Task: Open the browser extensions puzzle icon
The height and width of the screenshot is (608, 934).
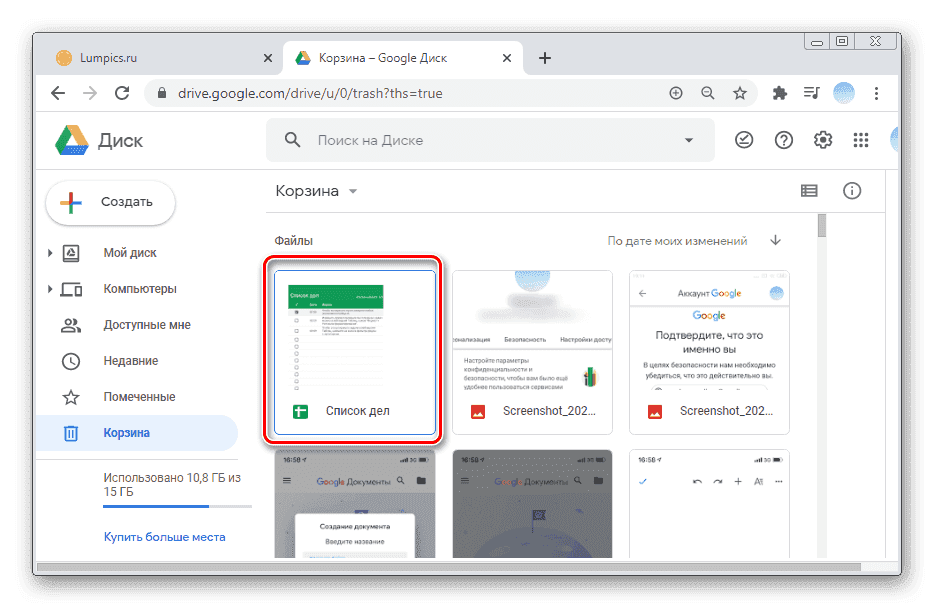Action: coord(779,93)
